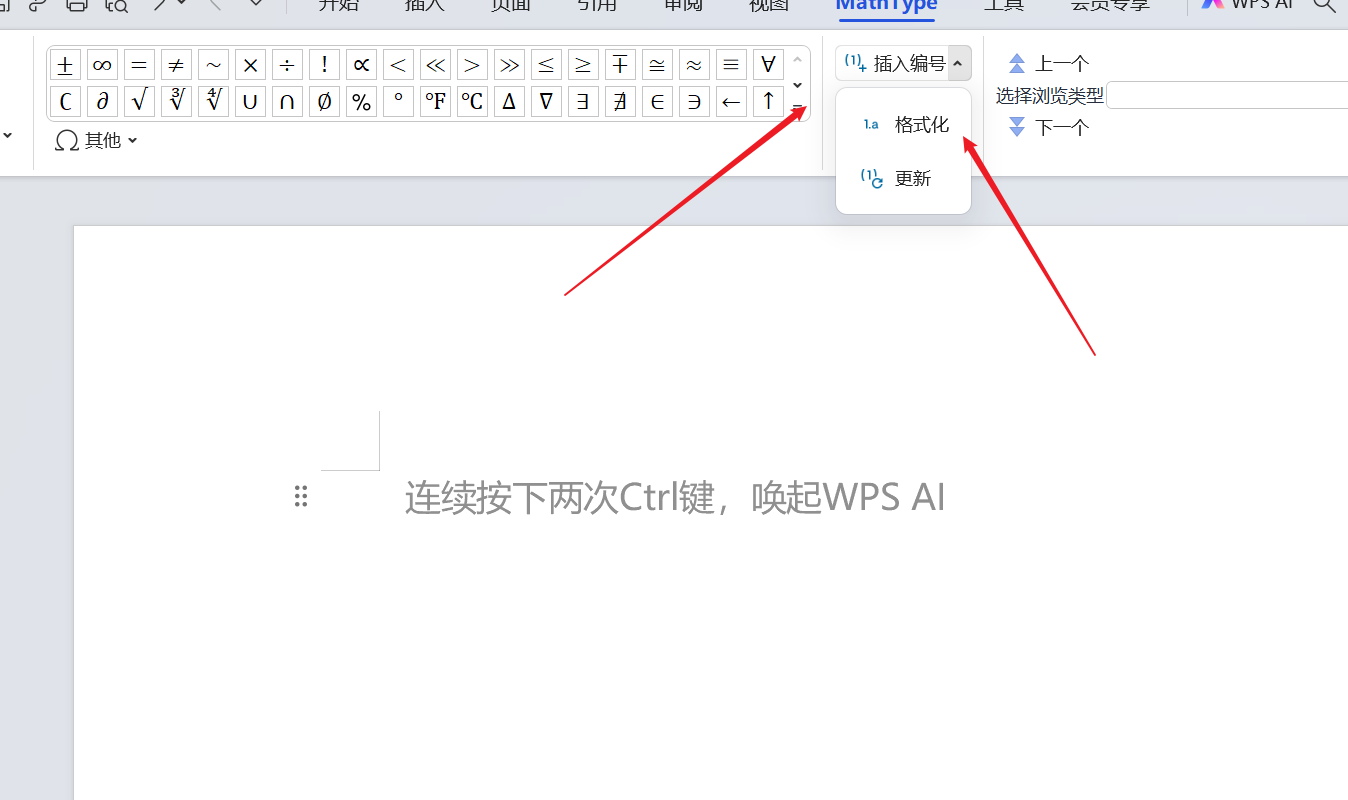The image size is (1348, 800).
Task: Show next row of symbol gallery
Action: click(797, 84)
